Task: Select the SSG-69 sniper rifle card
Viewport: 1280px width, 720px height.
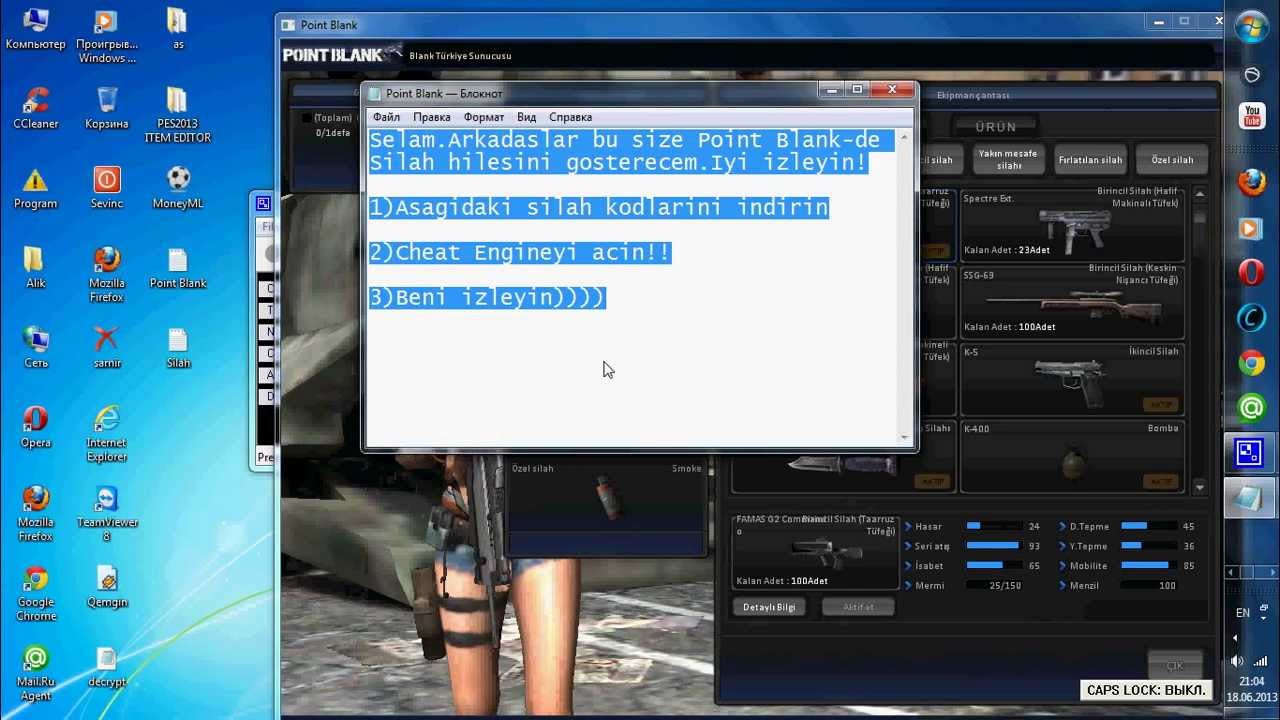Action: click(1072, 302)
